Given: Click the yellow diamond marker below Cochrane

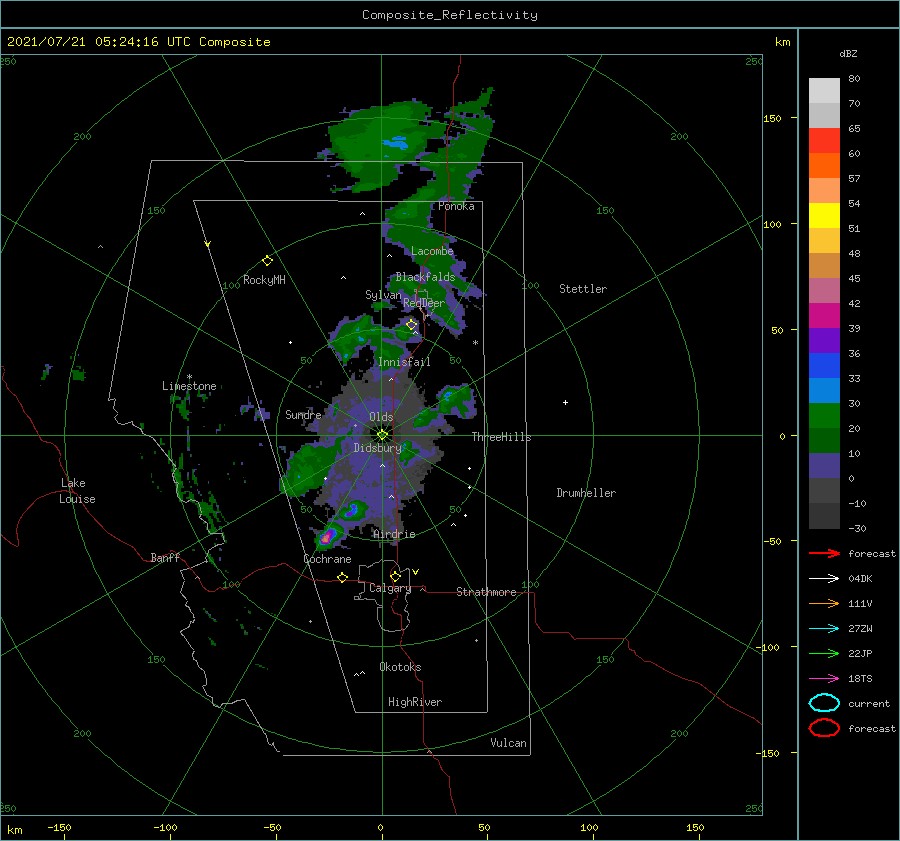Looking at the screenshot, I should (x=342, y=577).
